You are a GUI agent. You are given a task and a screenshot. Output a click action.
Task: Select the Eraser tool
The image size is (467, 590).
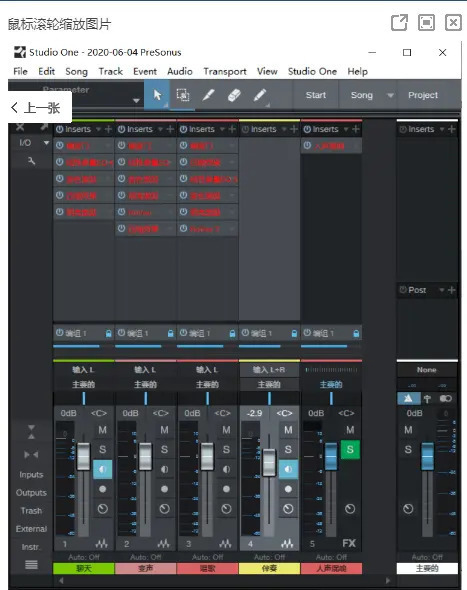pyautogui.click(x=234, y=95)
